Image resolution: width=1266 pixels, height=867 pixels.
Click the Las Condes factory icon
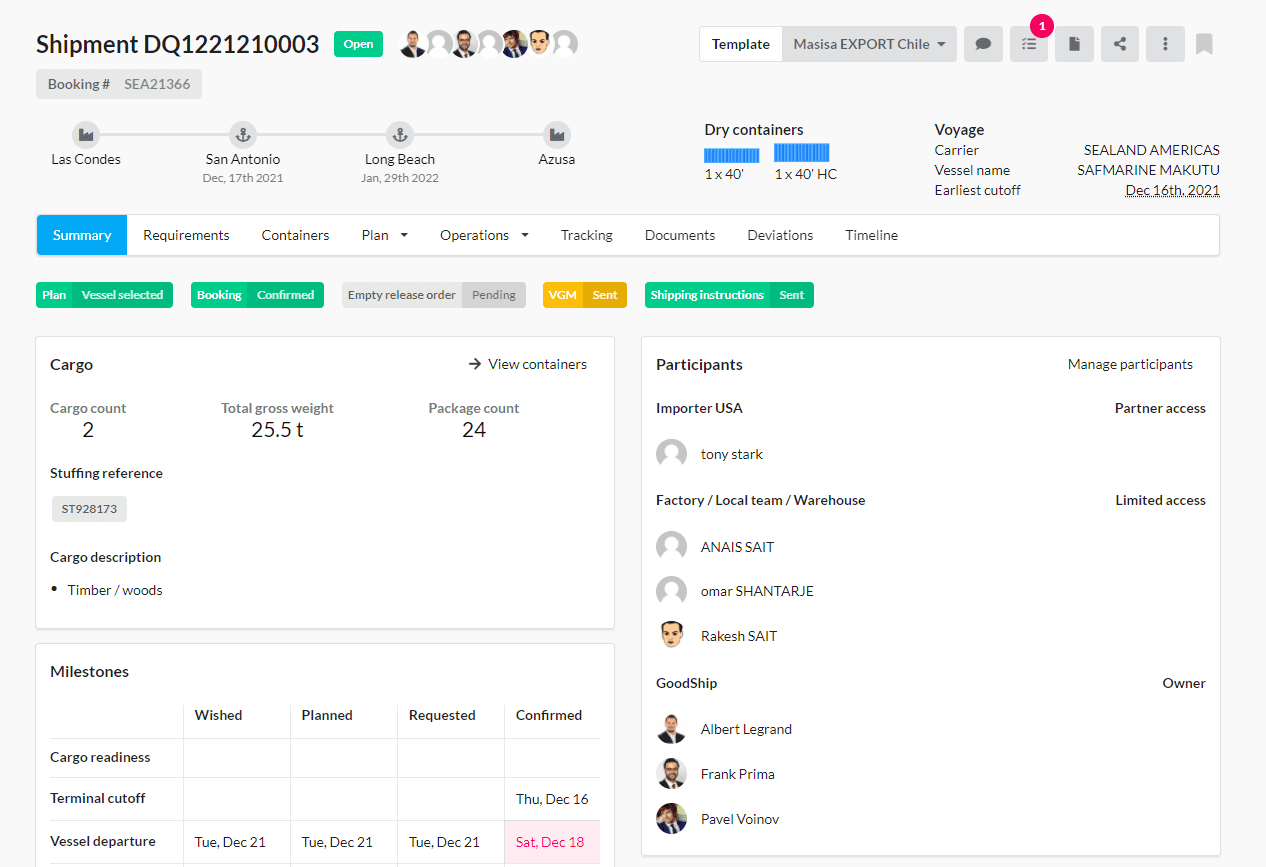coord(86,135)
